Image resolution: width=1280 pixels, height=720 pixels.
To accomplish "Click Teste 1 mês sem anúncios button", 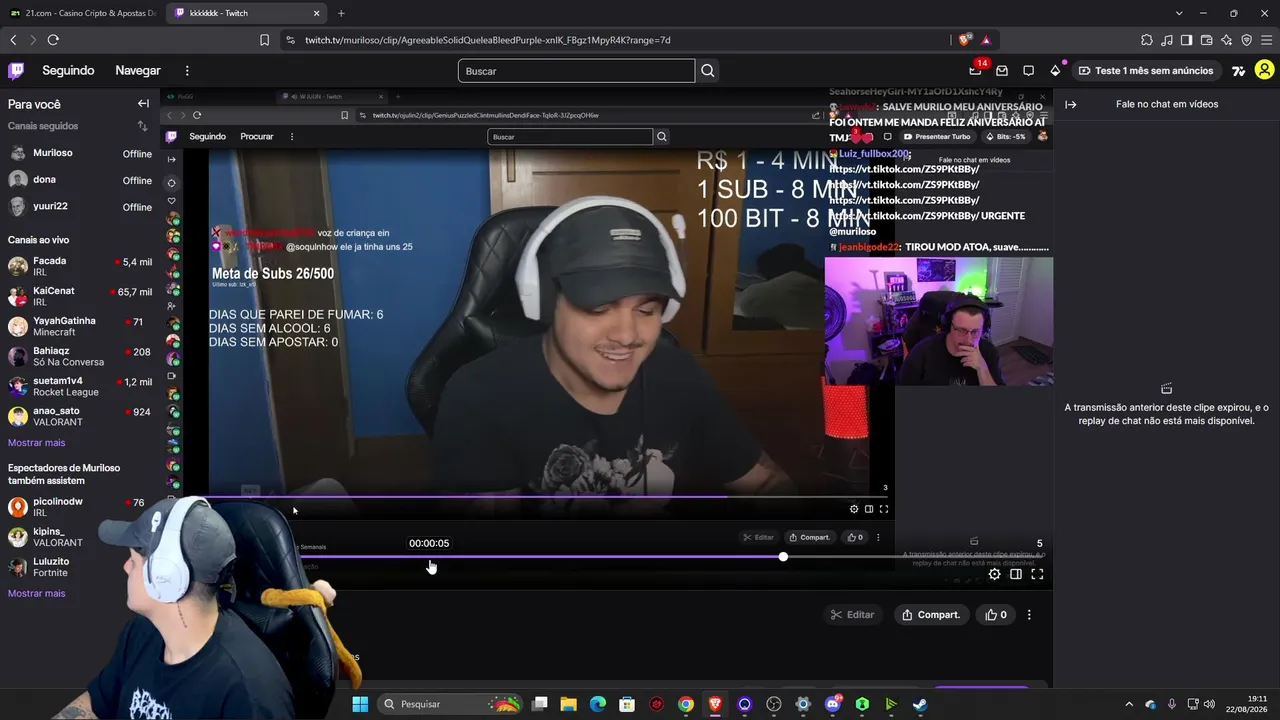I will click(1146, 71).
